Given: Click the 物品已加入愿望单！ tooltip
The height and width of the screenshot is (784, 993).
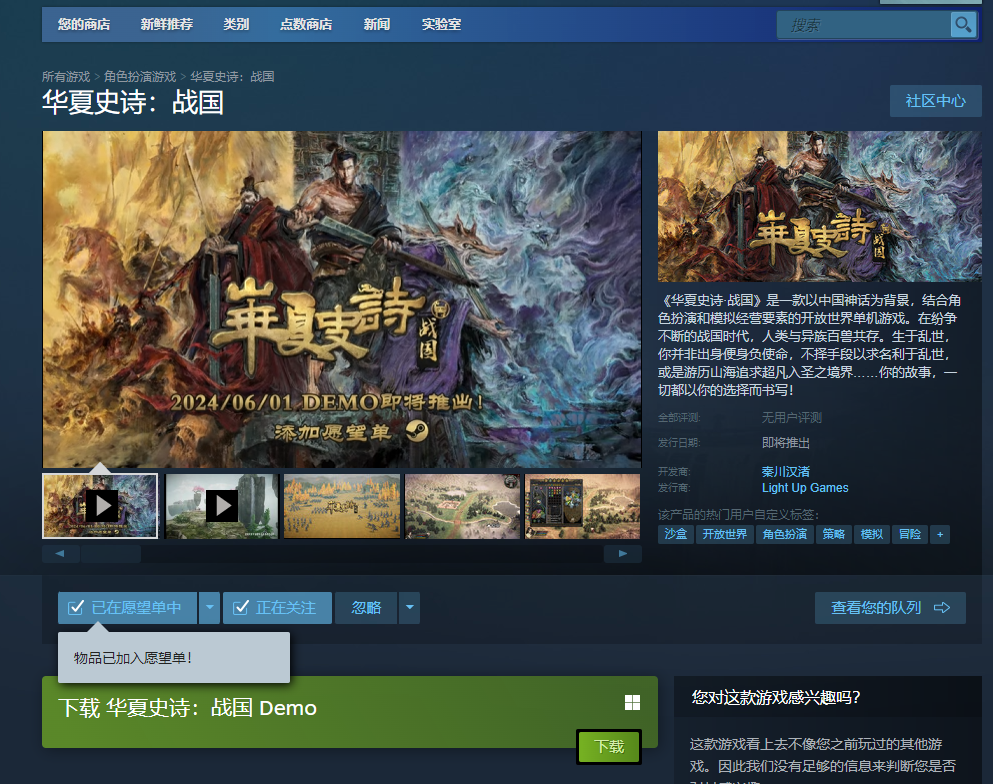Looking at the screenshot, I should (x=174, y=657).
